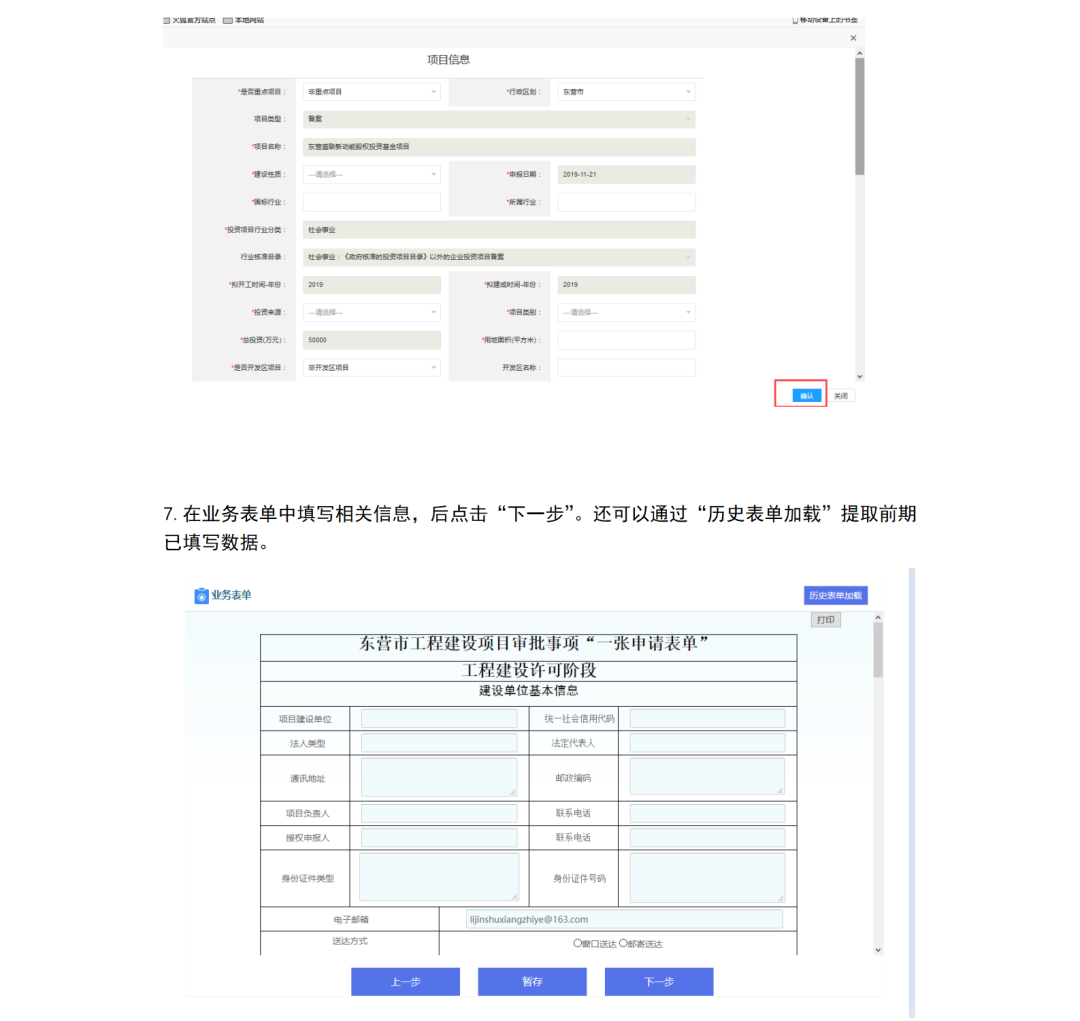Open the 是否重点项目 dropdown
Viewport: 1080px width, 1021px height.
point(372,92)
